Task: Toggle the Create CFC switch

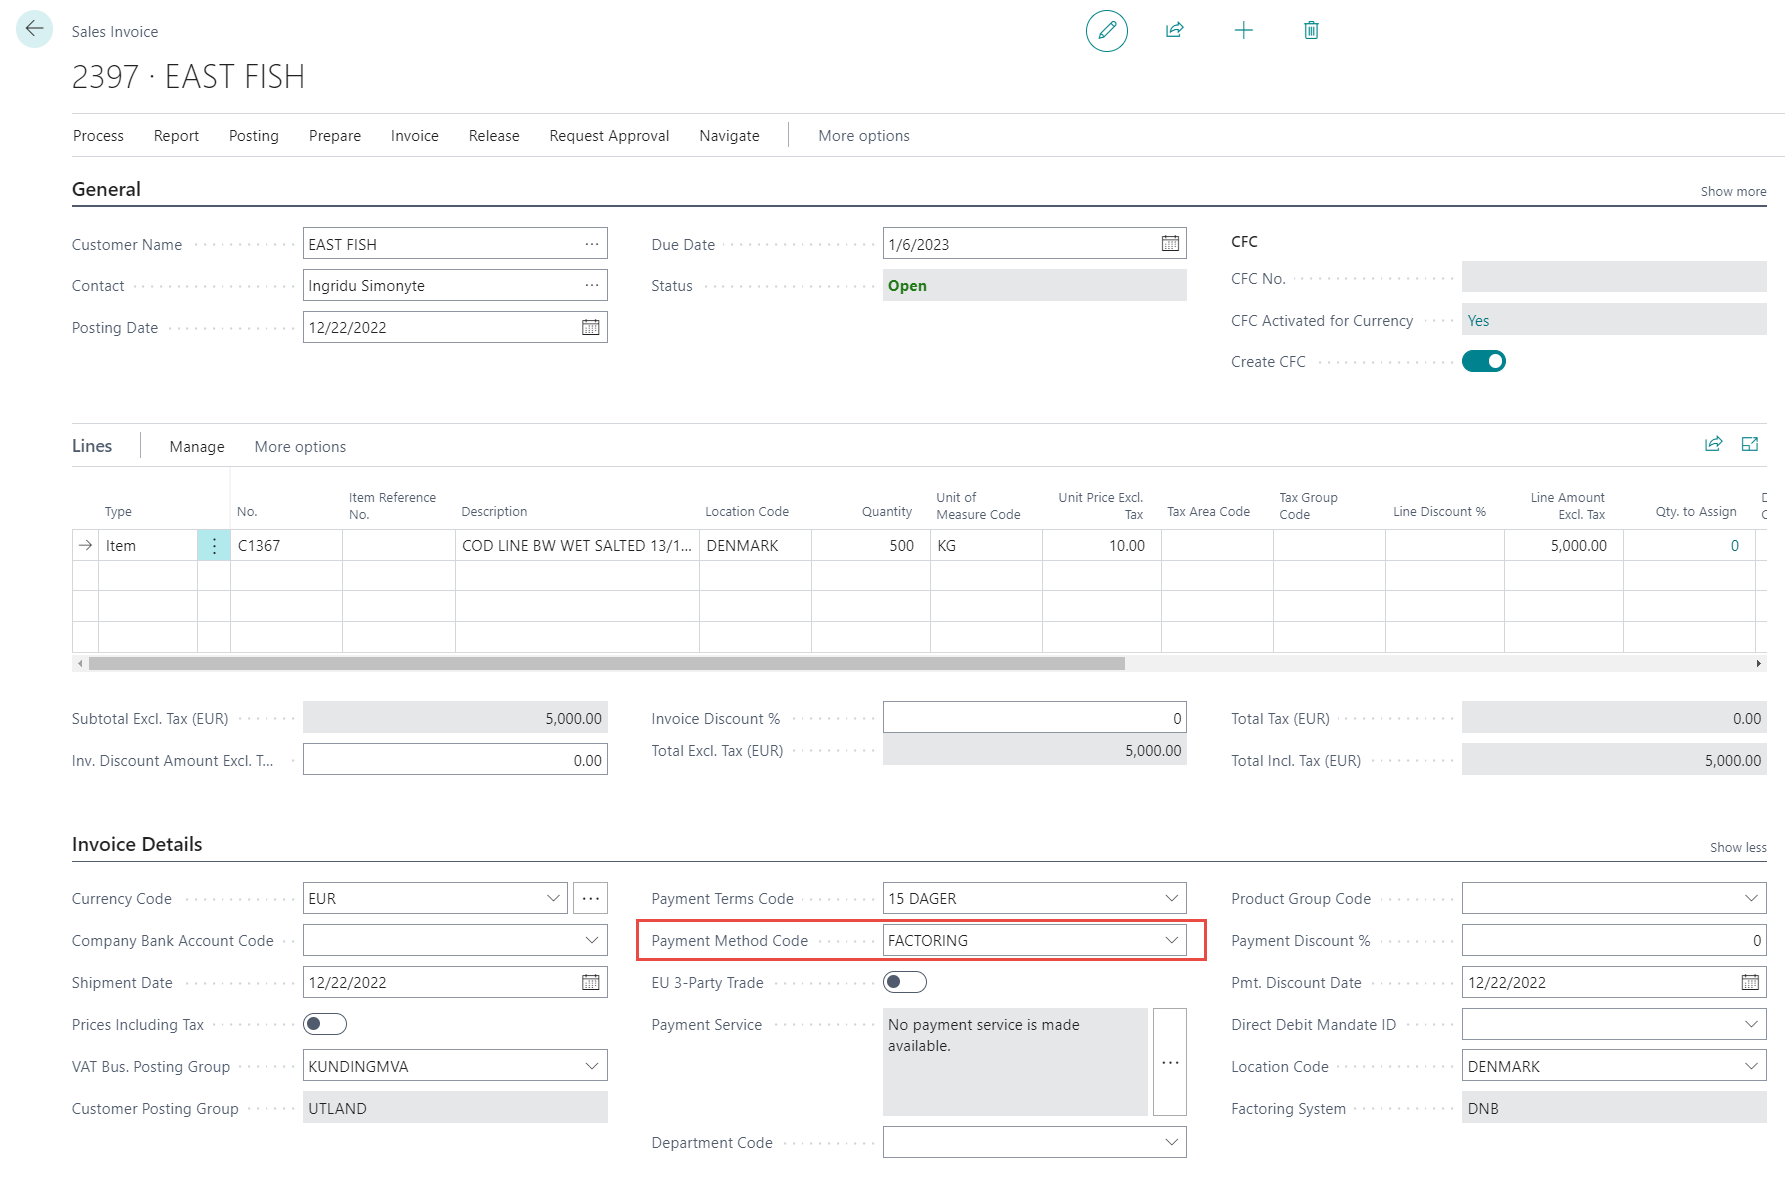Action: point(1483,362)
